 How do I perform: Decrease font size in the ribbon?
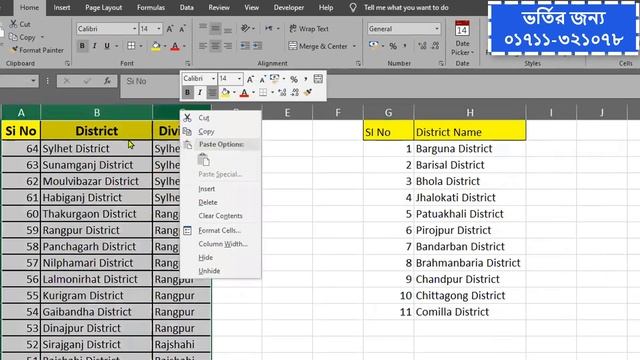point(182,29)
